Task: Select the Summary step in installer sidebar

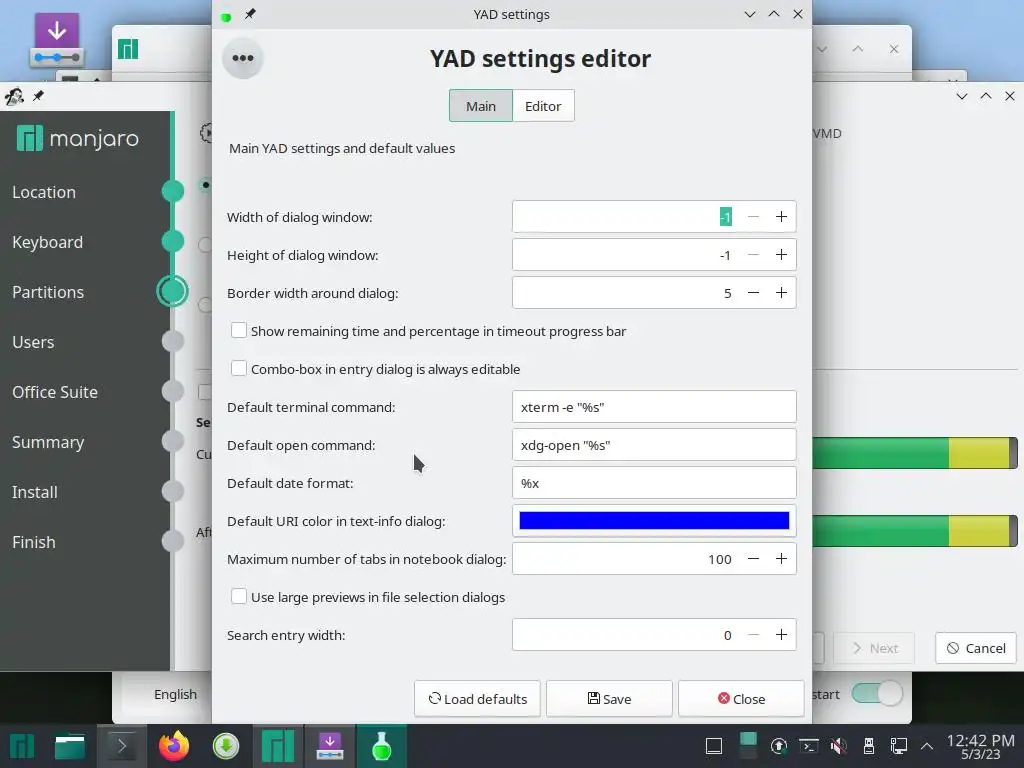Action: pos(48,442)
